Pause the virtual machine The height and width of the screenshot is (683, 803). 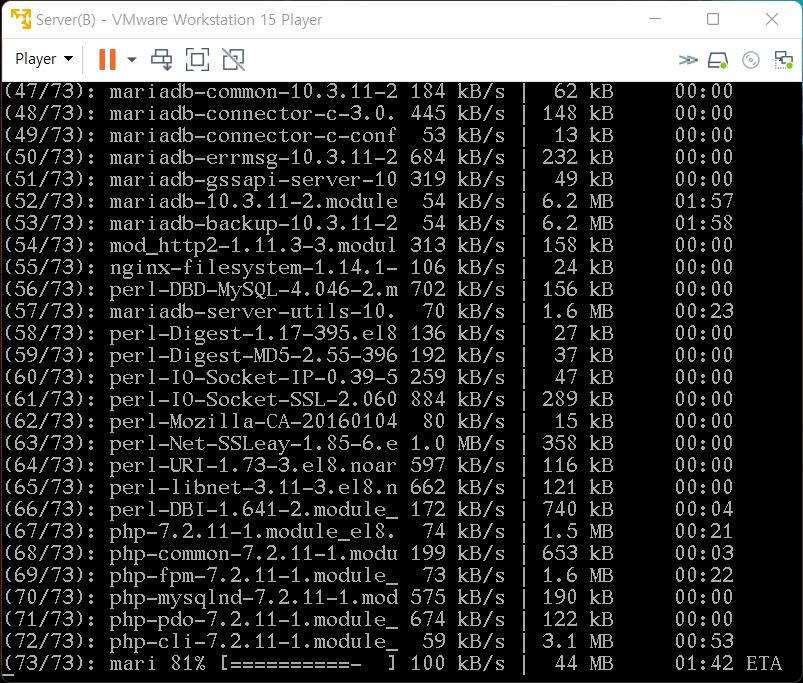pyautogui.click(x=107, y=59)
